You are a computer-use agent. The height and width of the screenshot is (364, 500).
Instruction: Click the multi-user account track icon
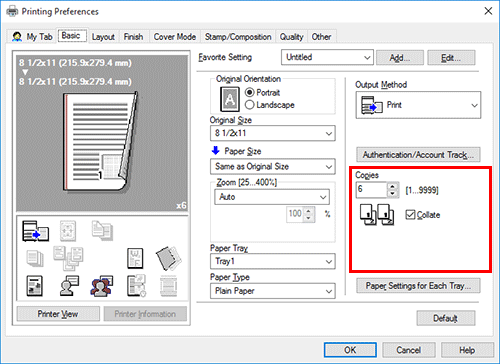pos(102,286)
